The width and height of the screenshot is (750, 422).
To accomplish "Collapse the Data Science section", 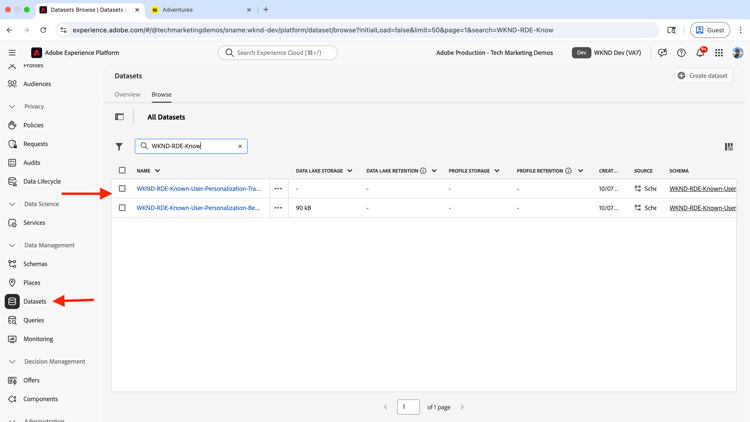I will click(x=12, y=204).
